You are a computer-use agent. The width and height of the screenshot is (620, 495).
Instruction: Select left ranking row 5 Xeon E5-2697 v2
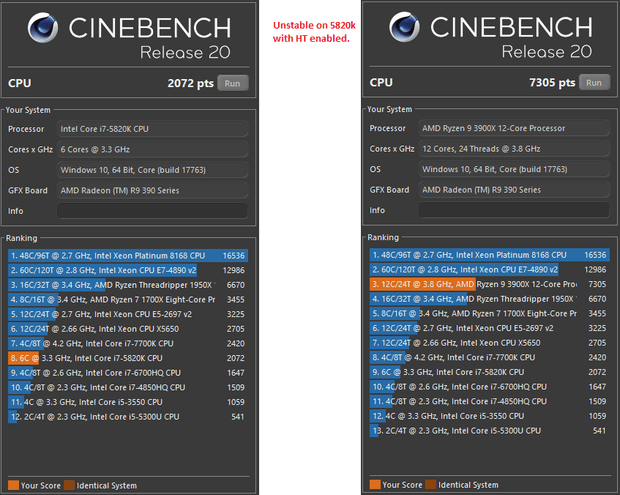[128, 314]
